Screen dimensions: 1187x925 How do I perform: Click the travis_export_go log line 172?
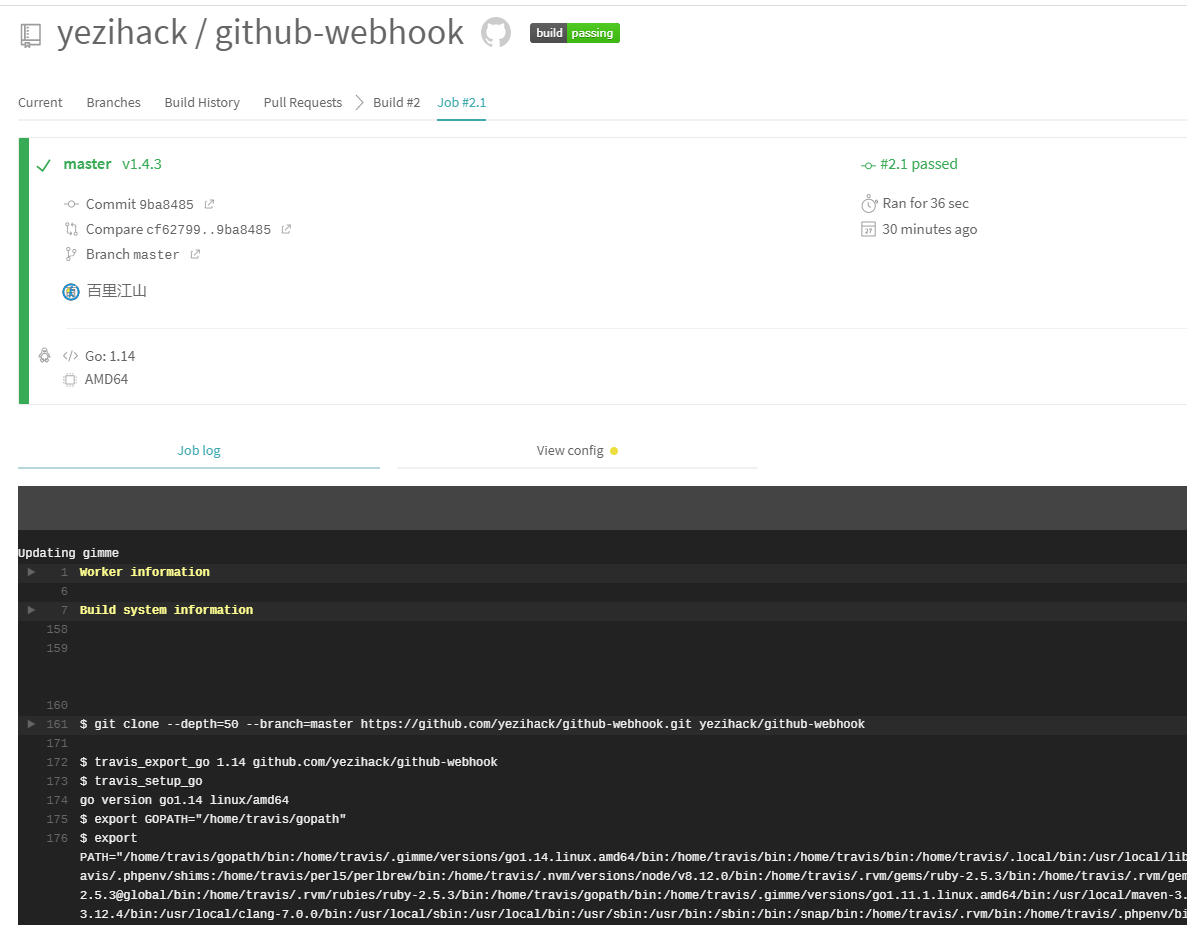click(x=288, y=762)
